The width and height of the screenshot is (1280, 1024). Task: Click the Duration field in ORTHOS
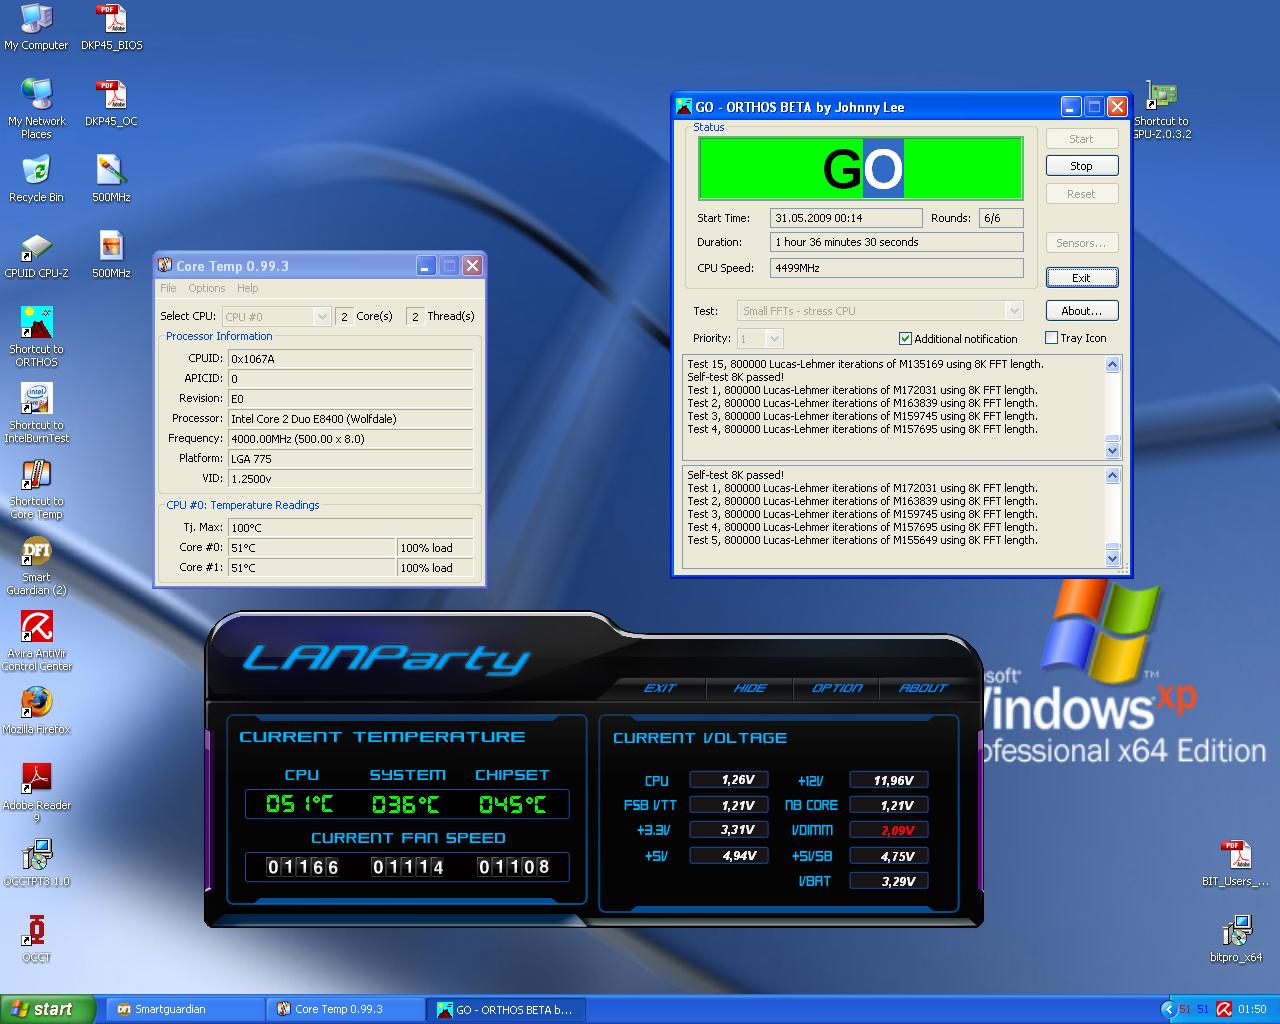(x=896, y=242)
